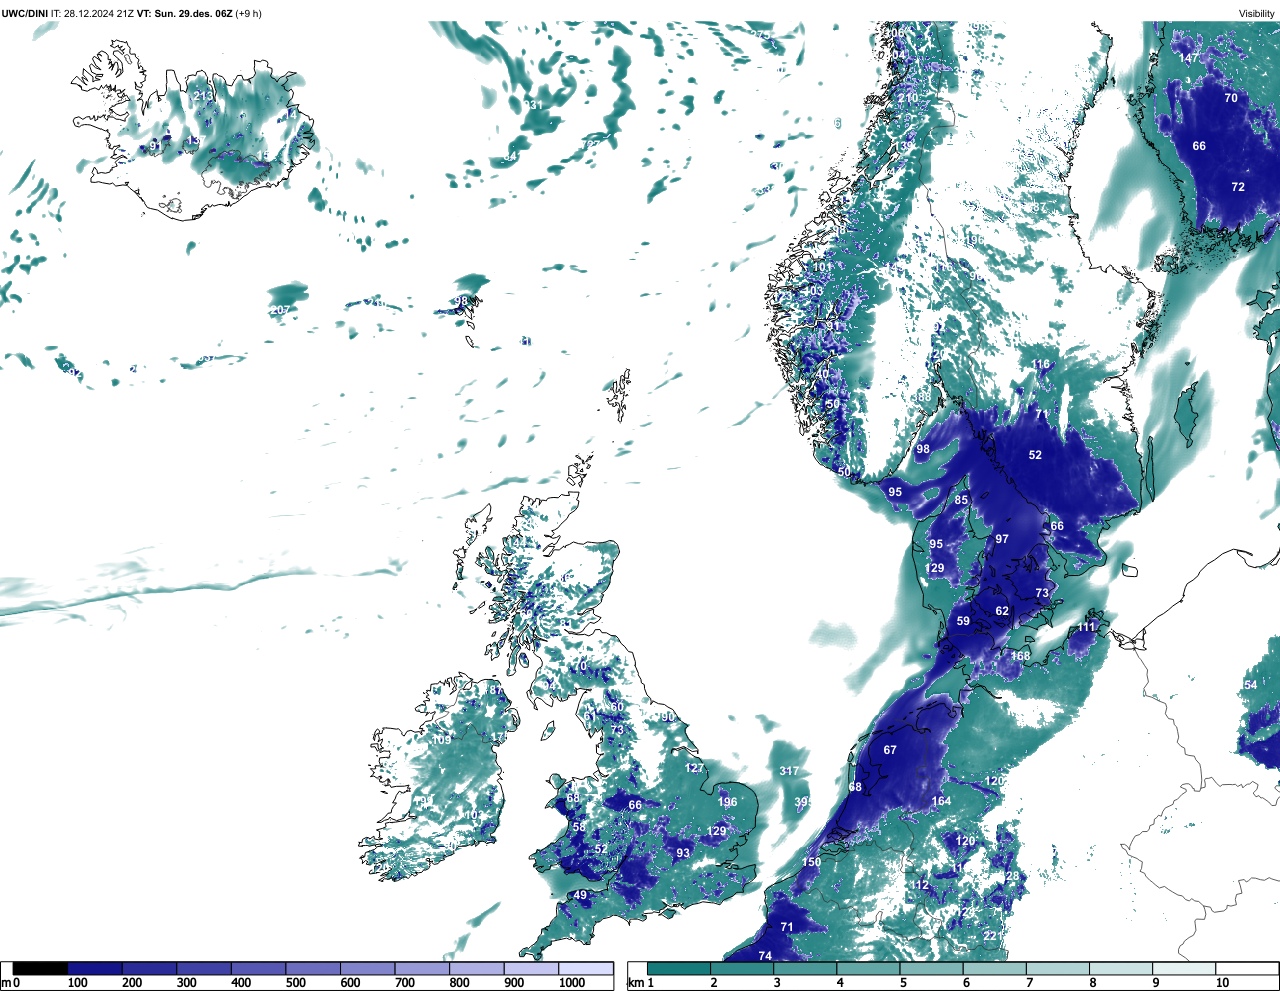Click visibility value "49" over southwest England
The image size is (1280, 991).
click(x=580, y=895)
